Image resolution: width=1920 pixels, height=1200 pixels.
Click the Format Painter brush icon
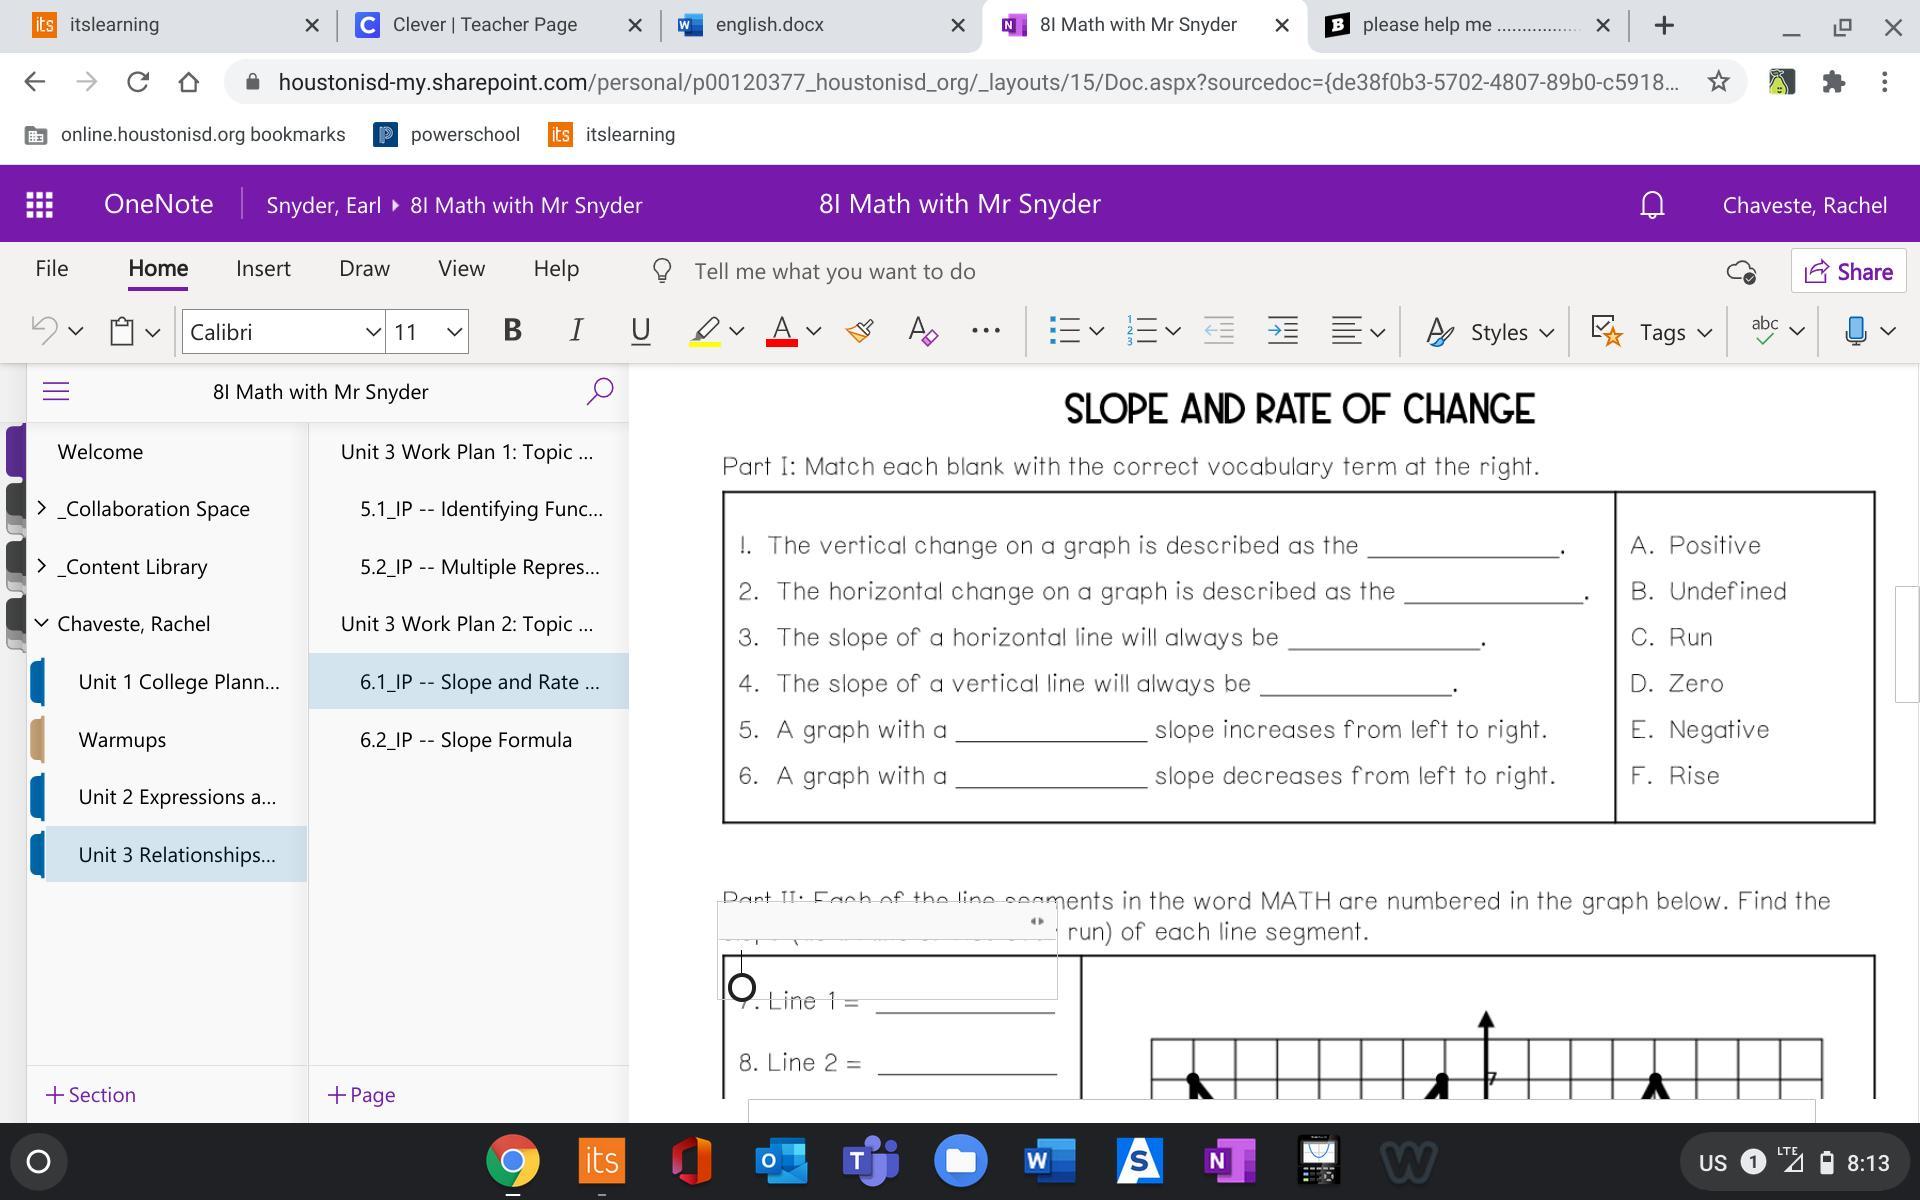tap(859, 331)
